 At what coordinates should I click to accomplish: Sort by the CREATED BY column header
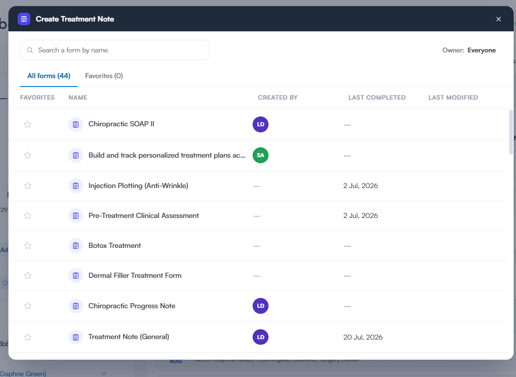[x=277, y=97]
